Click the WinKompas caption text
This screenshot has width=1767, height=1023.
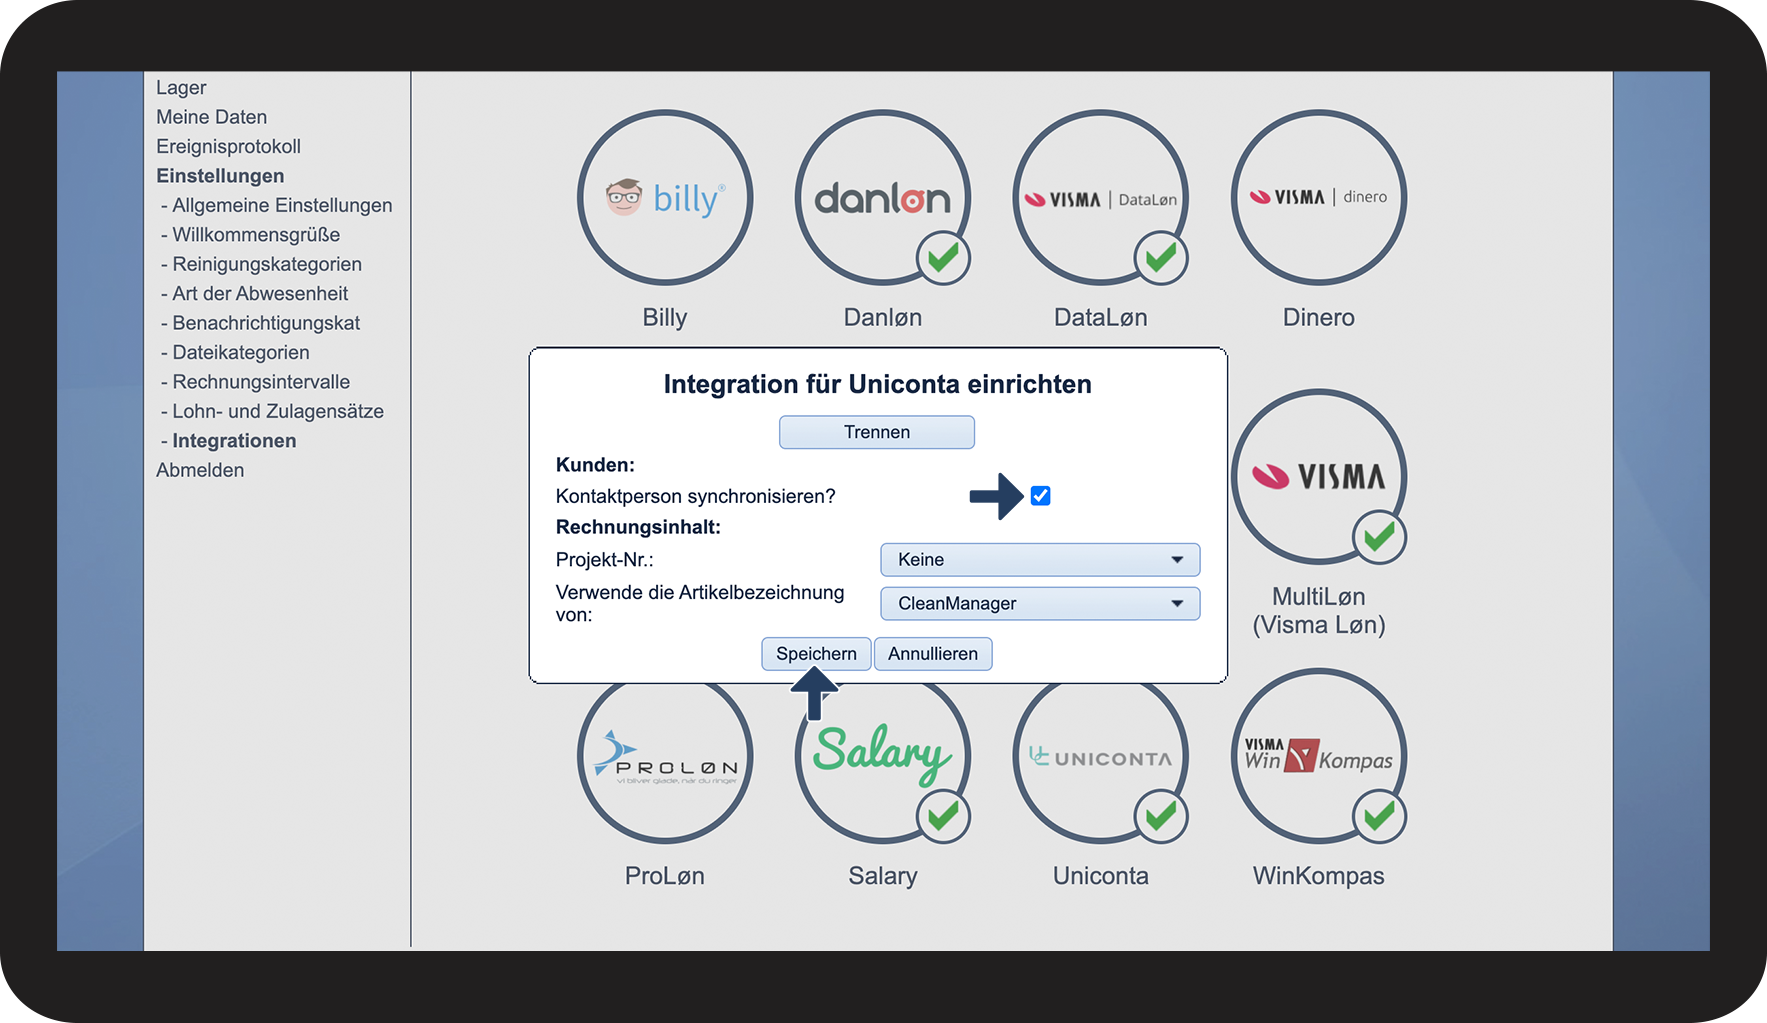[1319, 876]
